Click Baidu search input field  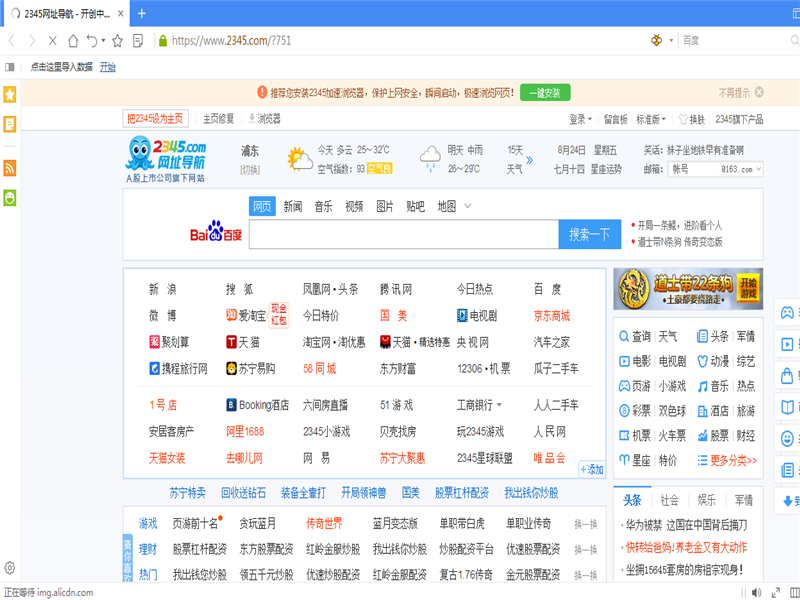point(404,234)
